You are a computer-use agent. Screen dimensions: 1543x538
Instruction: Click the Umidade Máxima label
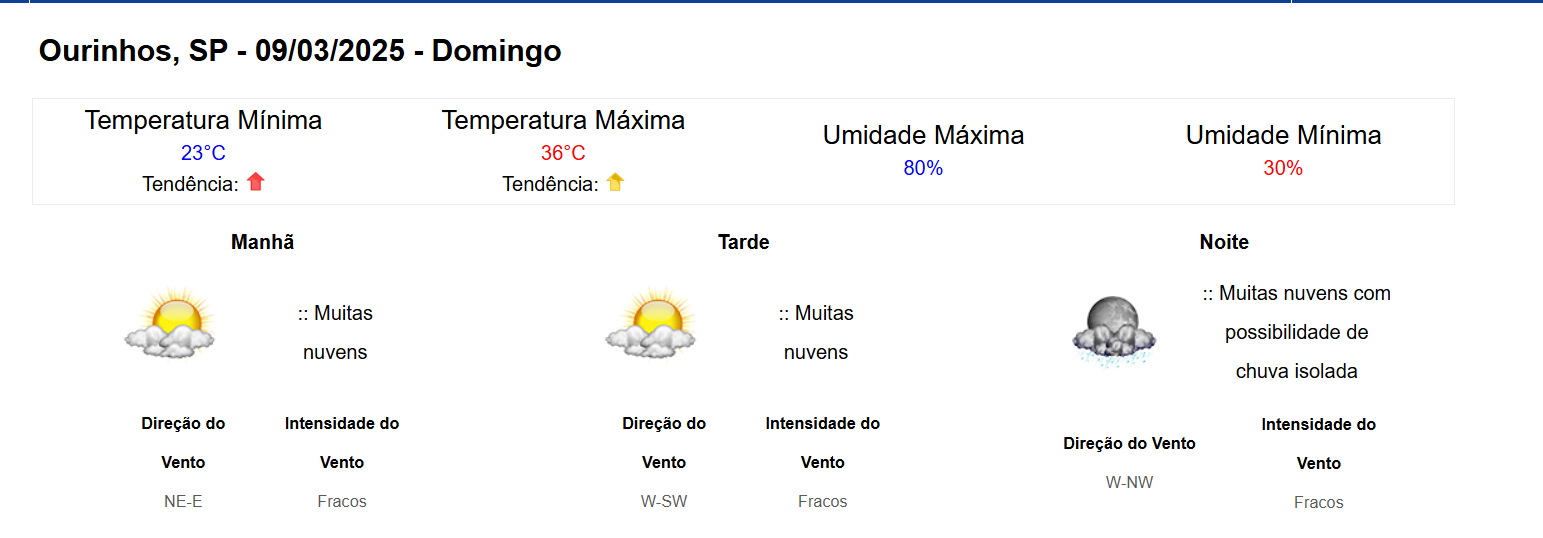(x=923, y=135)
